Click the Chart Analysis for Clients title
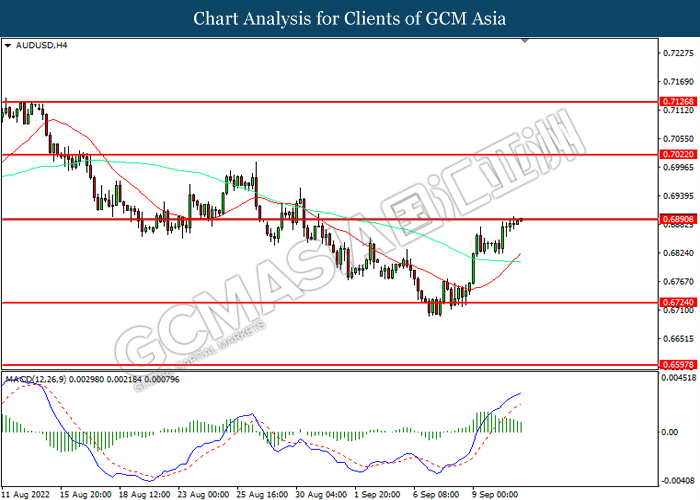The width and height of the screenshot is (700, 500). coord(350,19)
